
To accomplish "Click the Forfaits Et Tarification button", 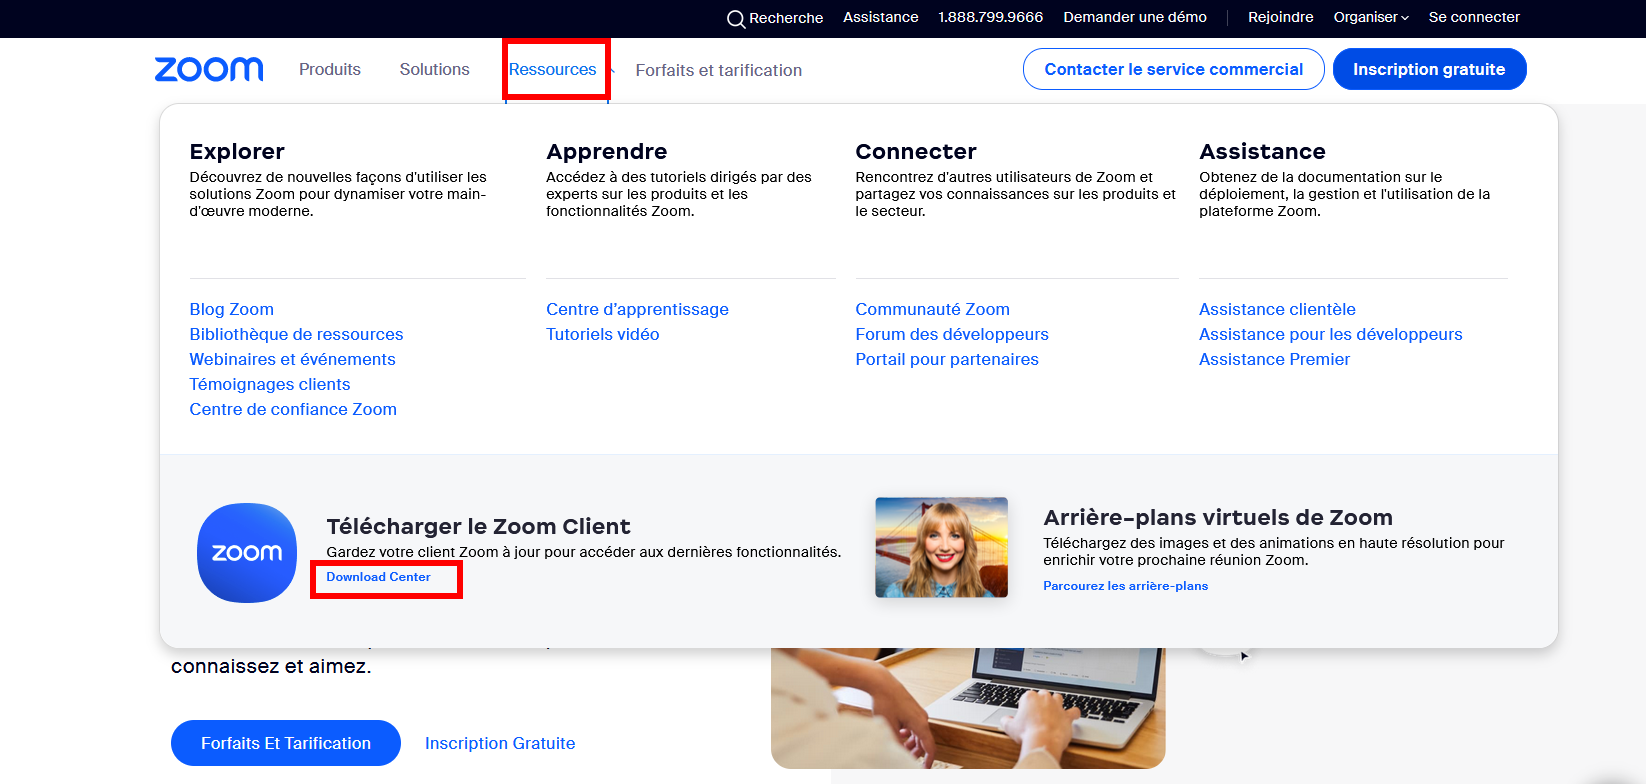I will pos(286,743).
